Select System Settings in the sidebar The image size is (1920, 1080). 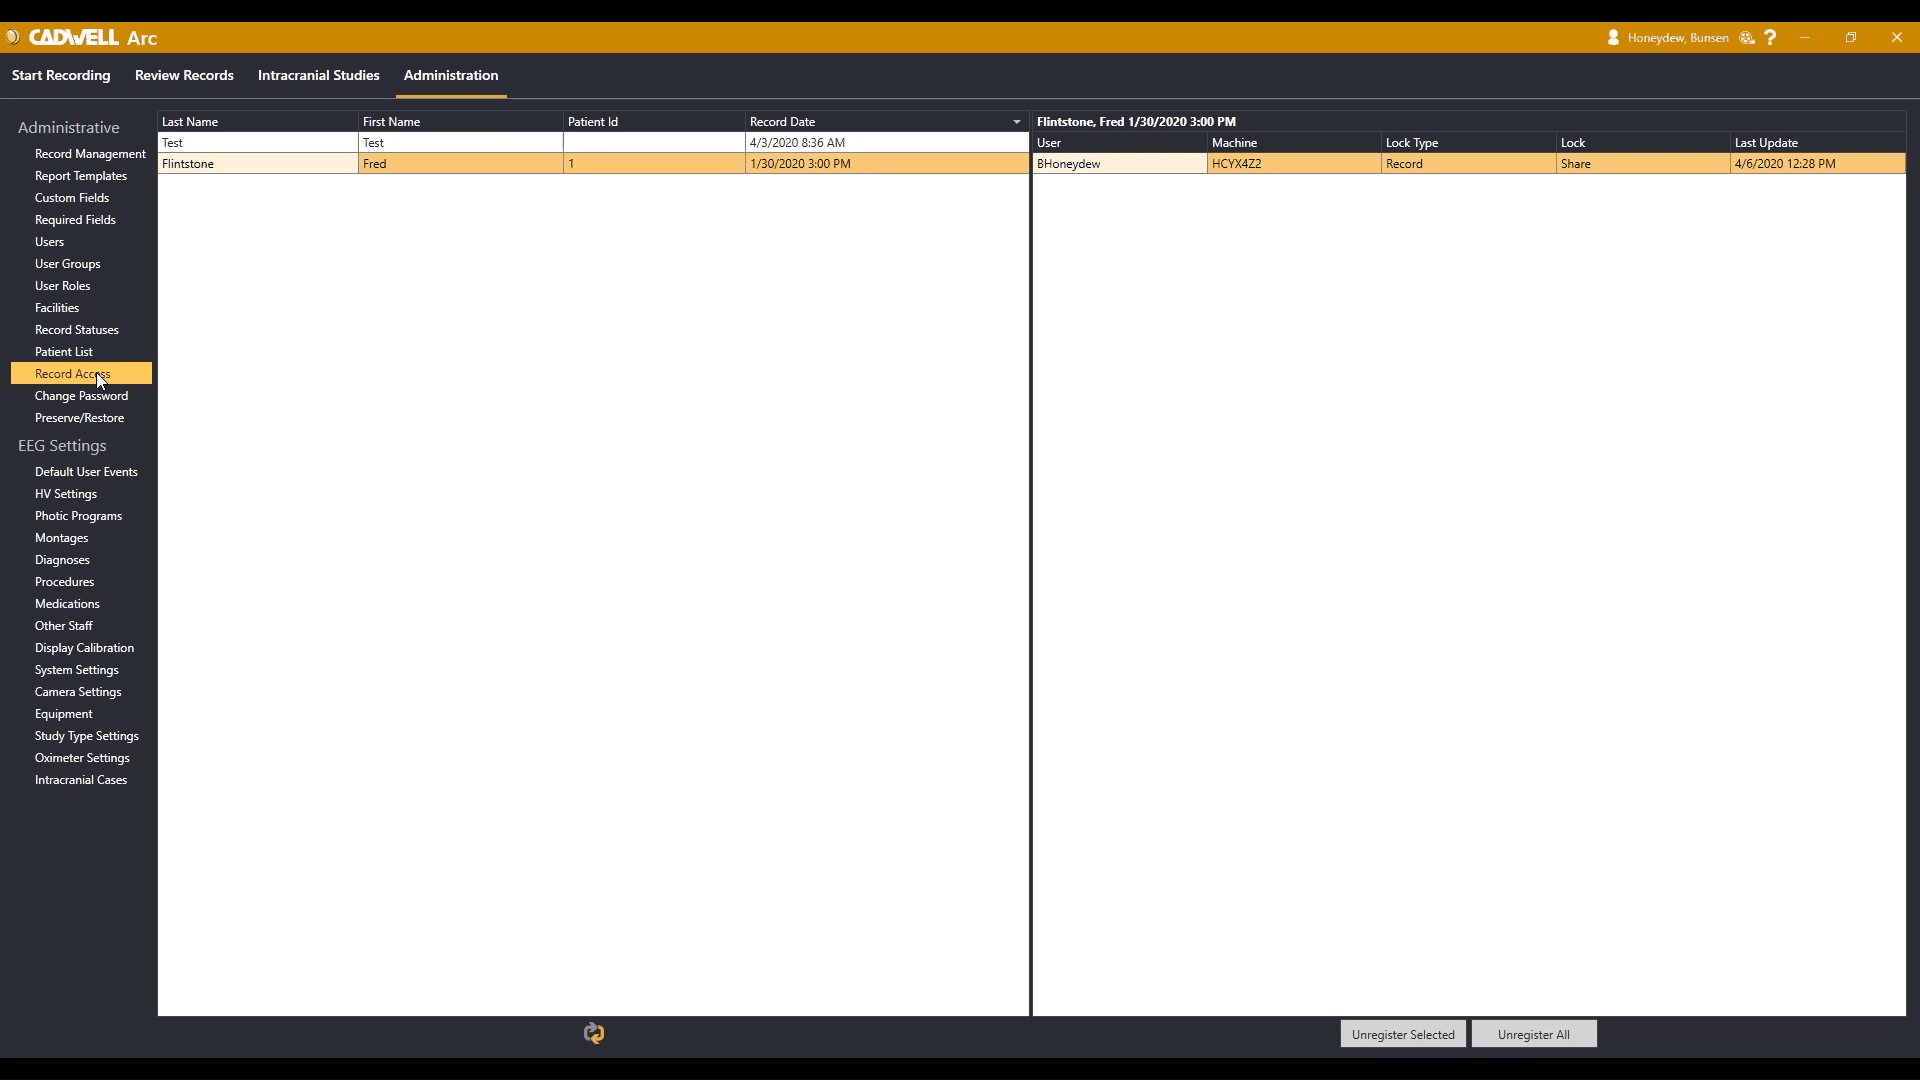click(x=76, y=669)
